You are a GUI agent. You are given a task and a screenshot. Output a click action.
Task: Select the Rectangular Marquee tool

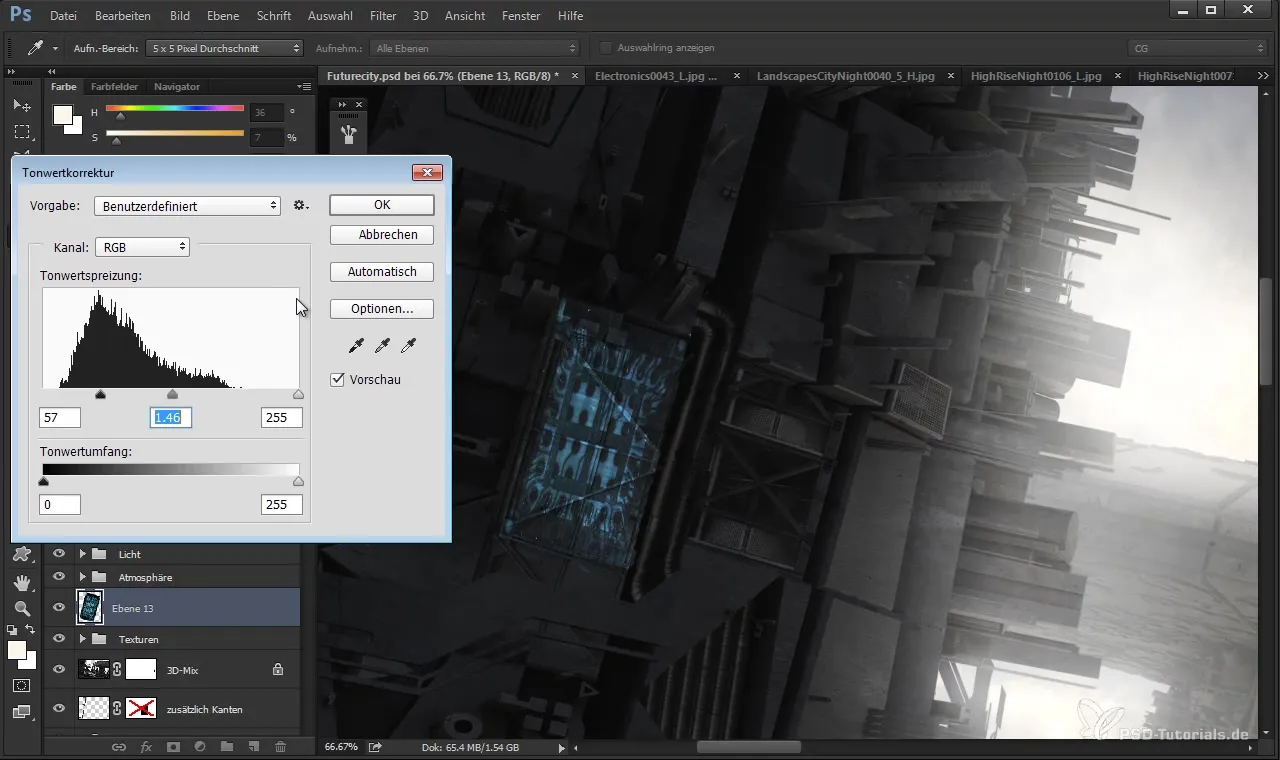[x=21, y=132]
